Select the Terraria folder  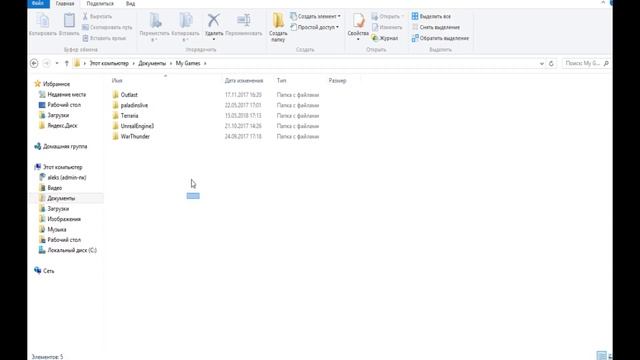coord(129,116)
